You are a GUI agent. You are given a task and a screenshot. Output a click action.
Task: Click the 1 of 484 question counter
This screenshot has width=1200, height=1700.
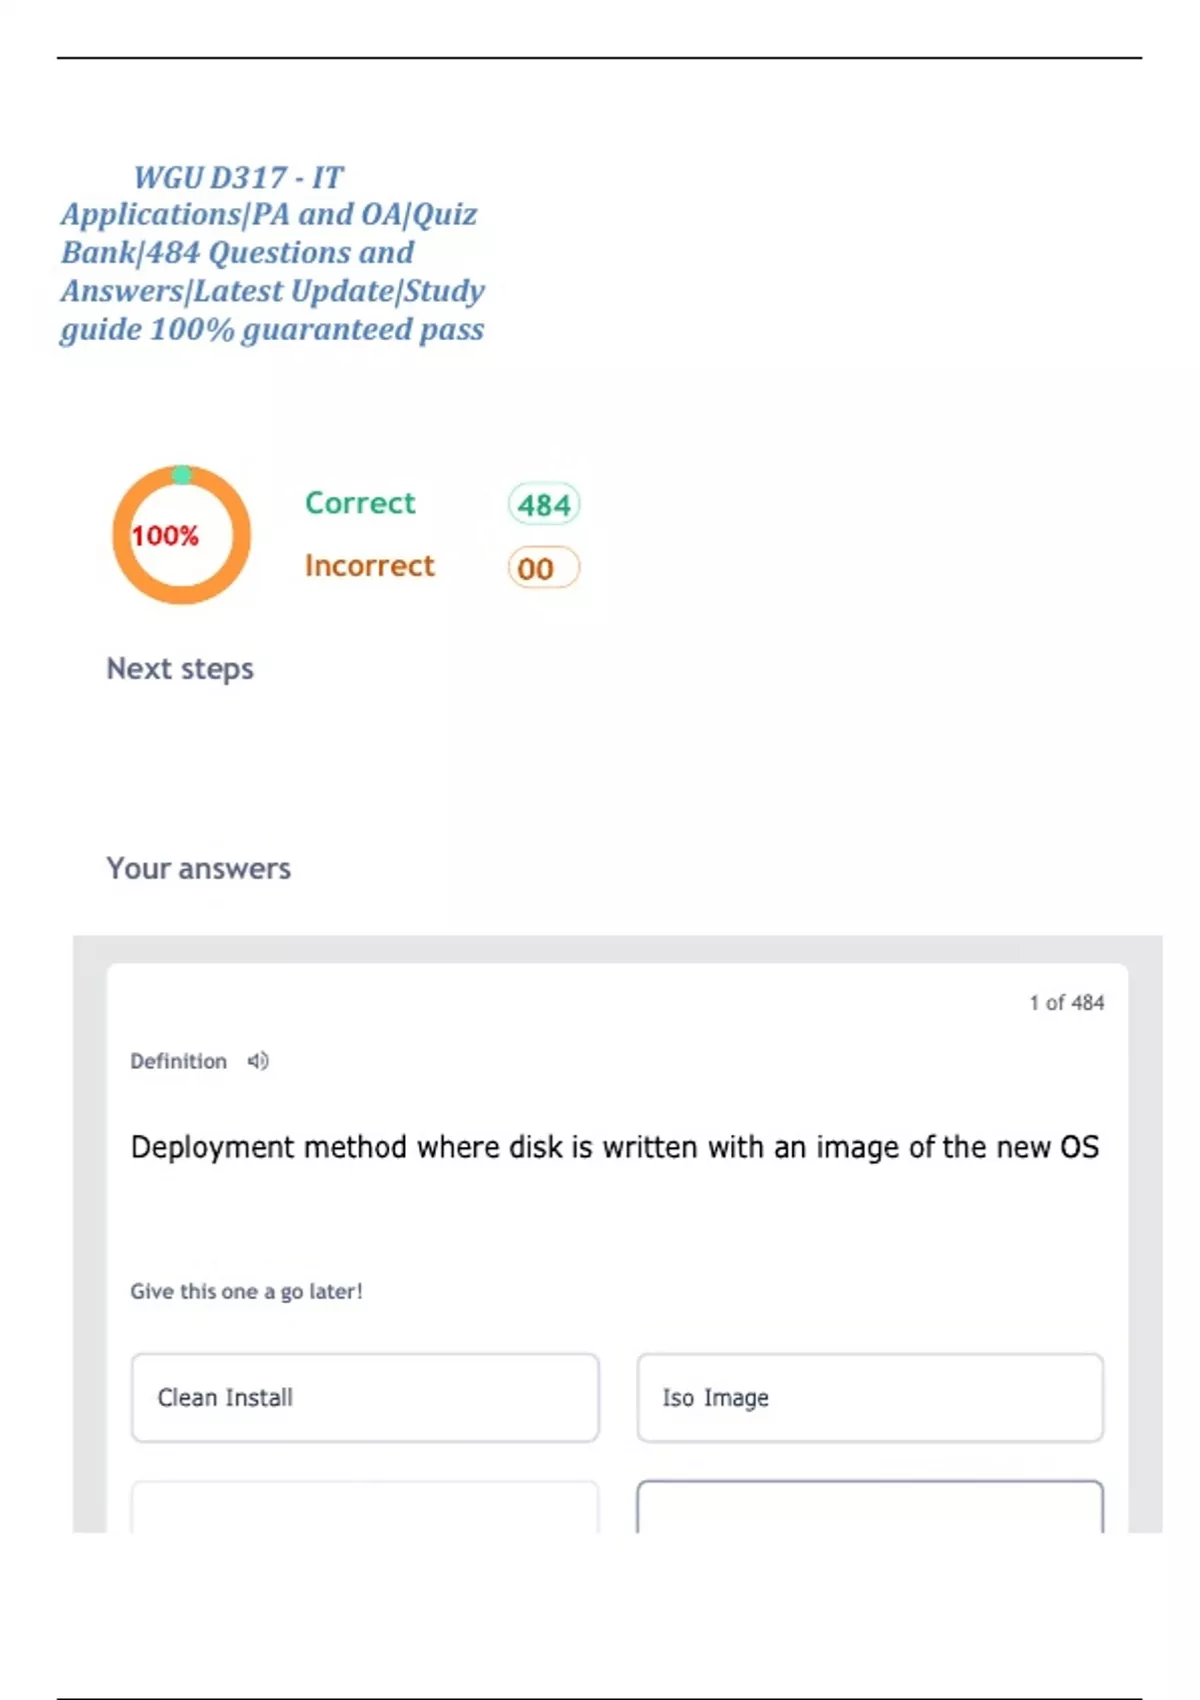click(1066, 1003)
